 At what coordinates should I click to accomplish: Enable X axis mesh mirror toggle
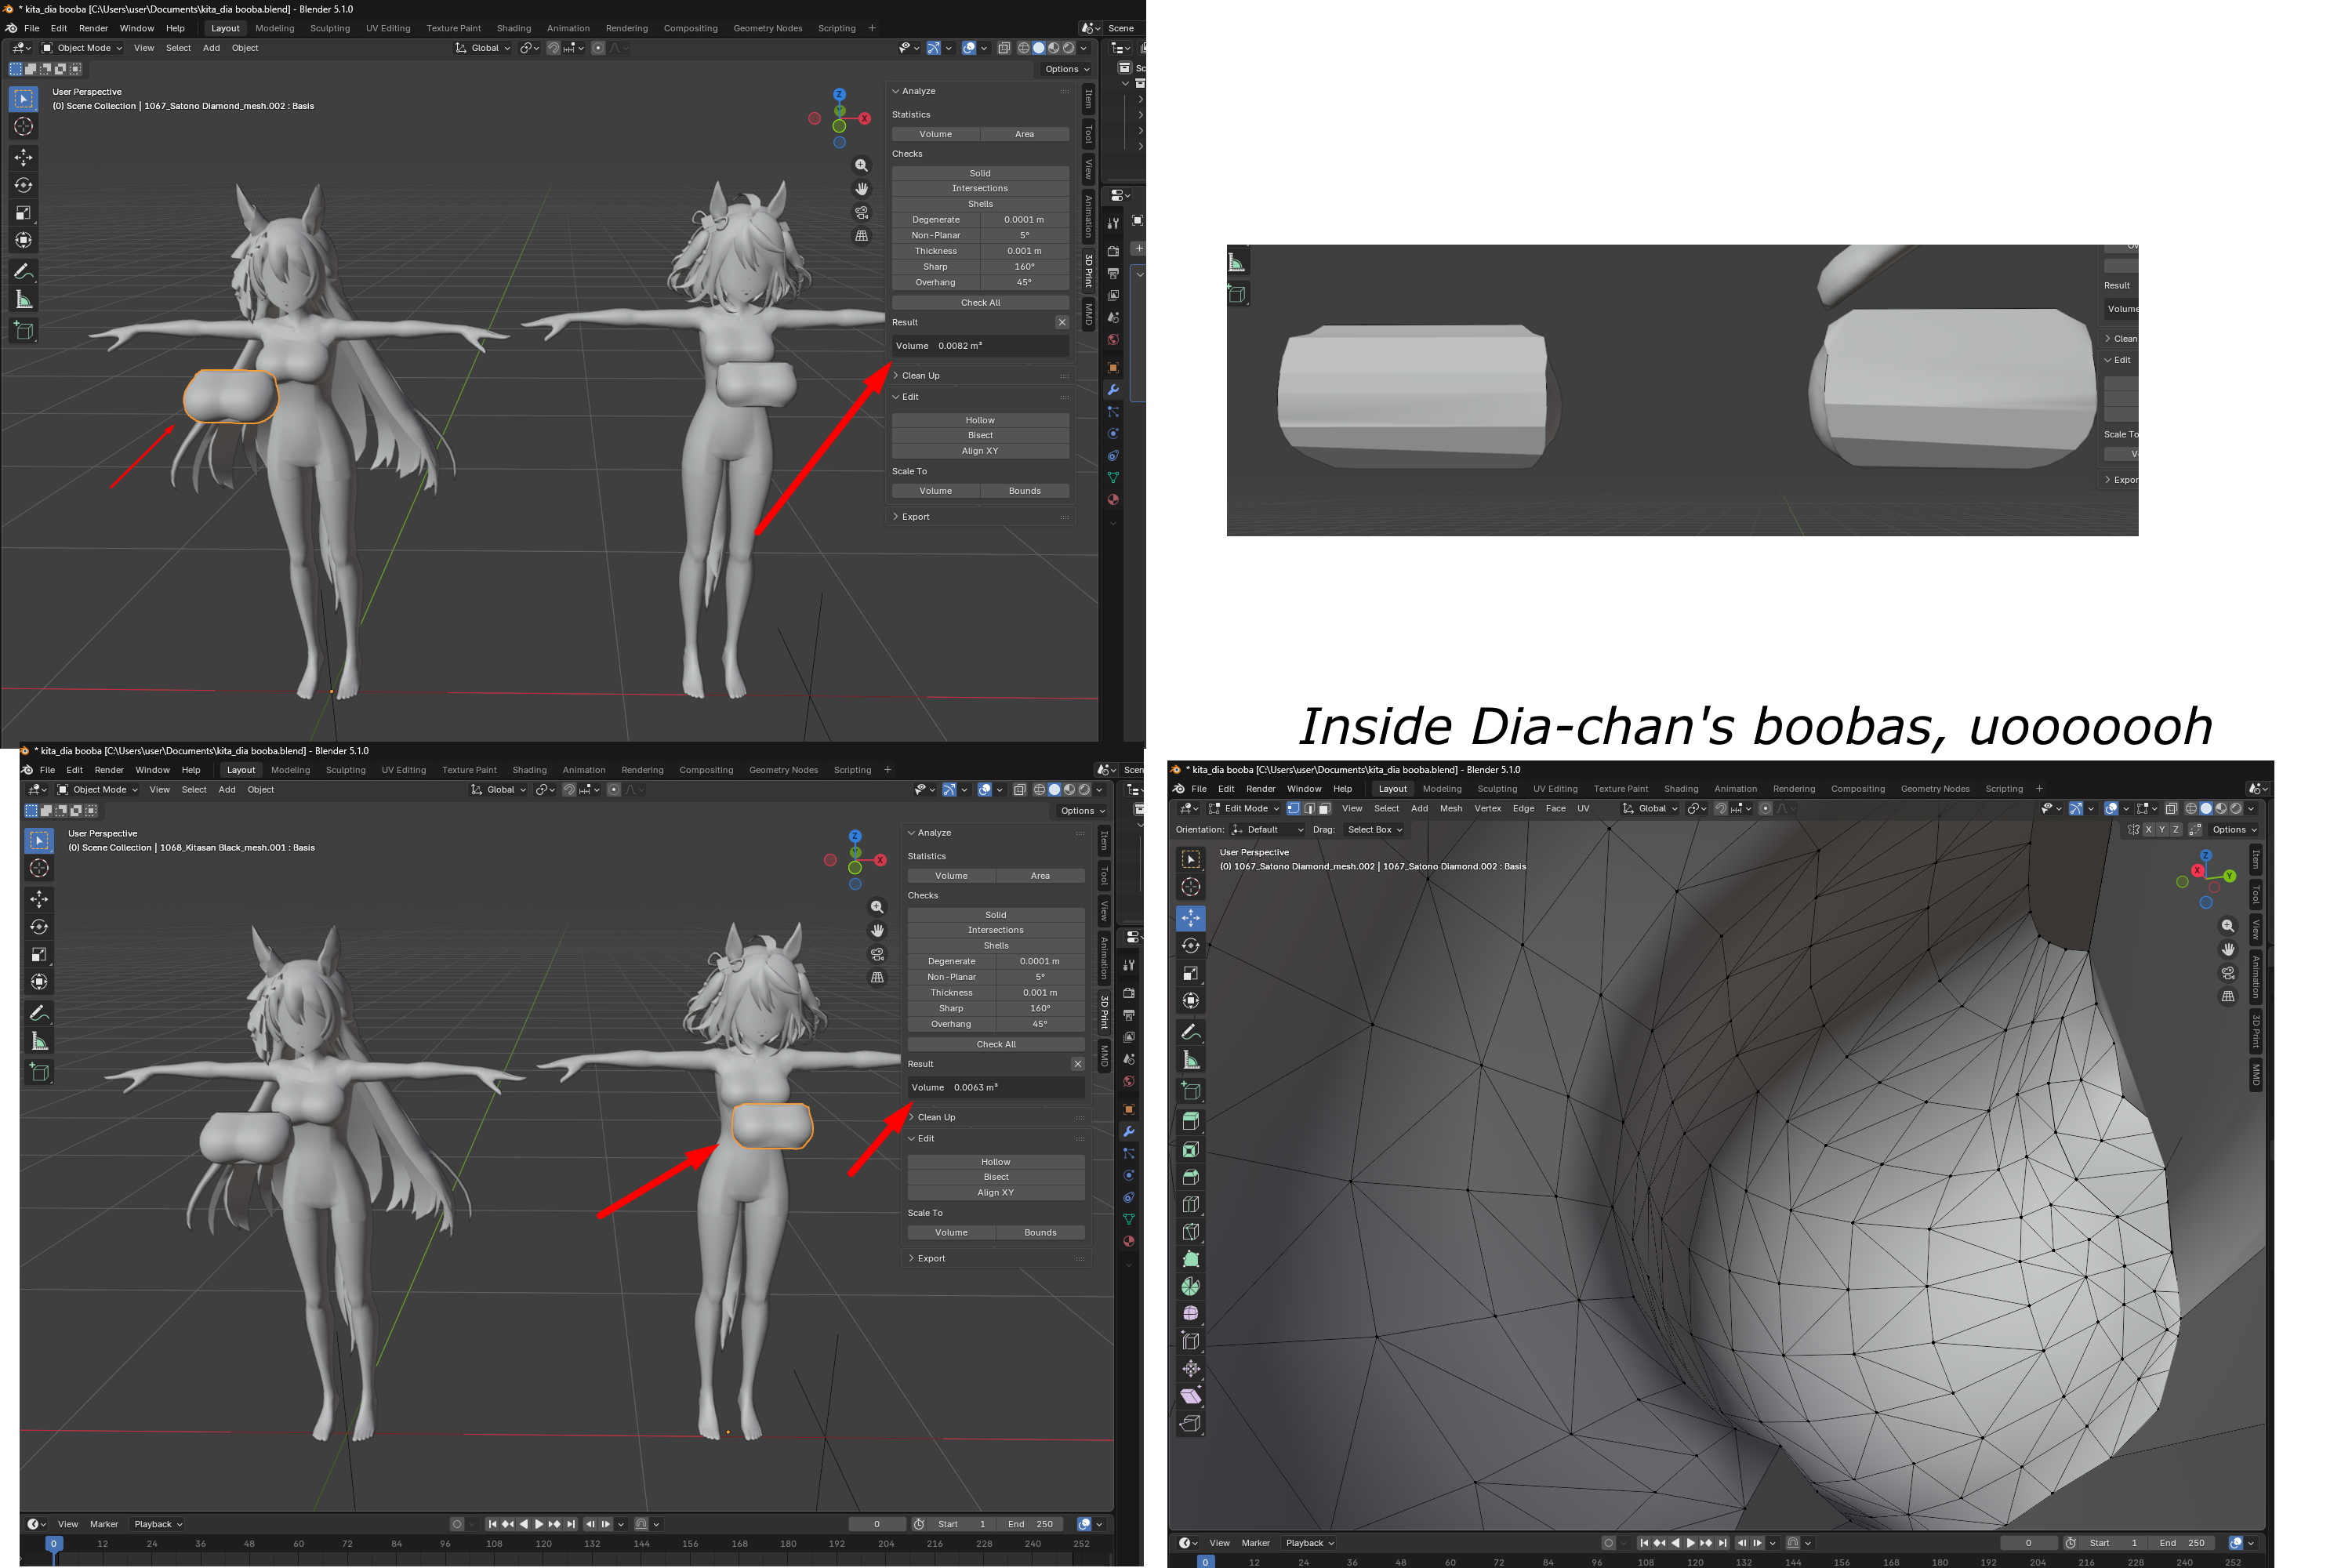[x=2147, y=829]
